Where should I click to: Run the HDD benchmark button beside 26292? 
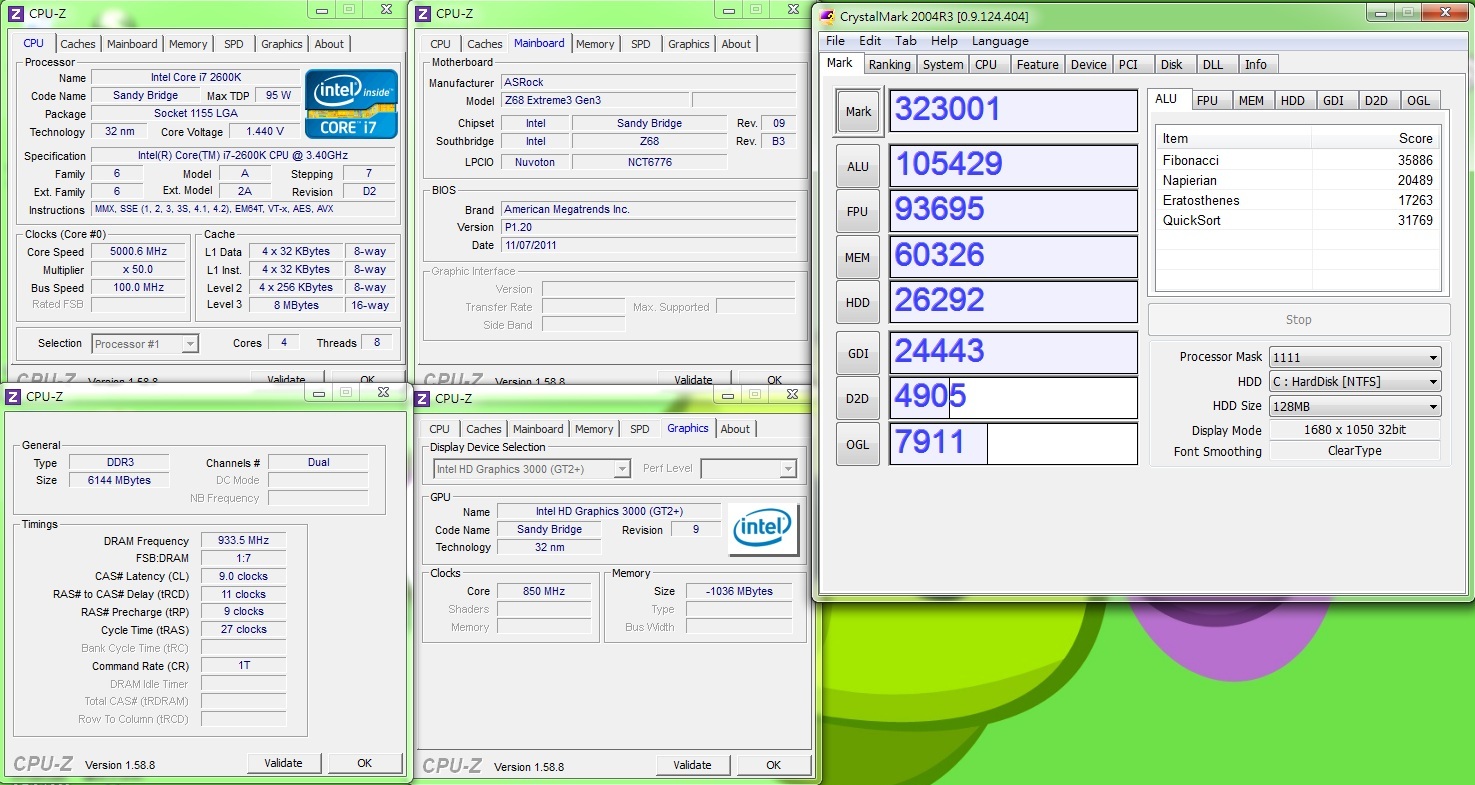click(858, 303)
